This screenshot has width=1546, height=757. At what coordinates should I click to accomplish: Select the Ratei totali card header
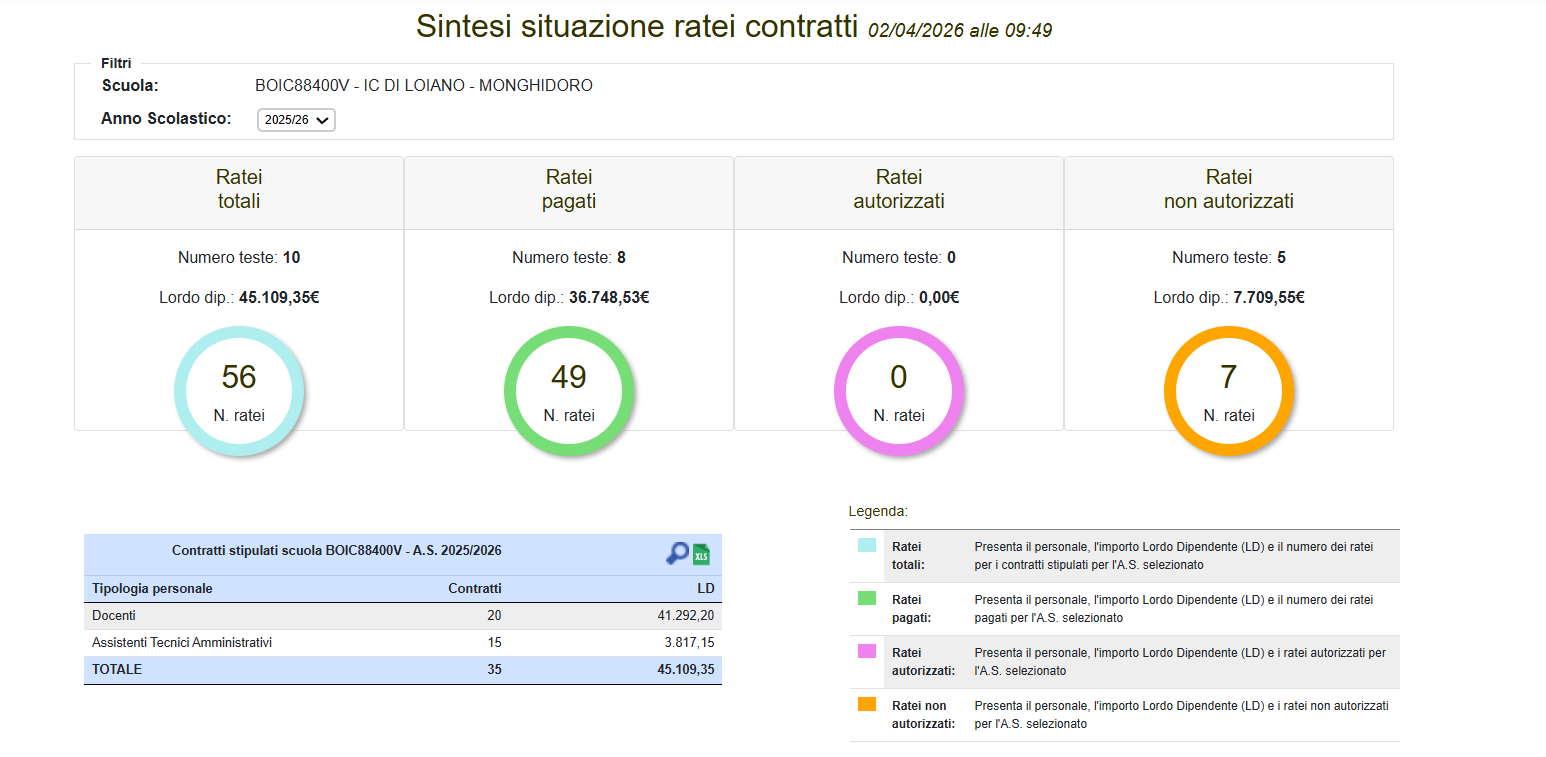[x=239, y=190]
